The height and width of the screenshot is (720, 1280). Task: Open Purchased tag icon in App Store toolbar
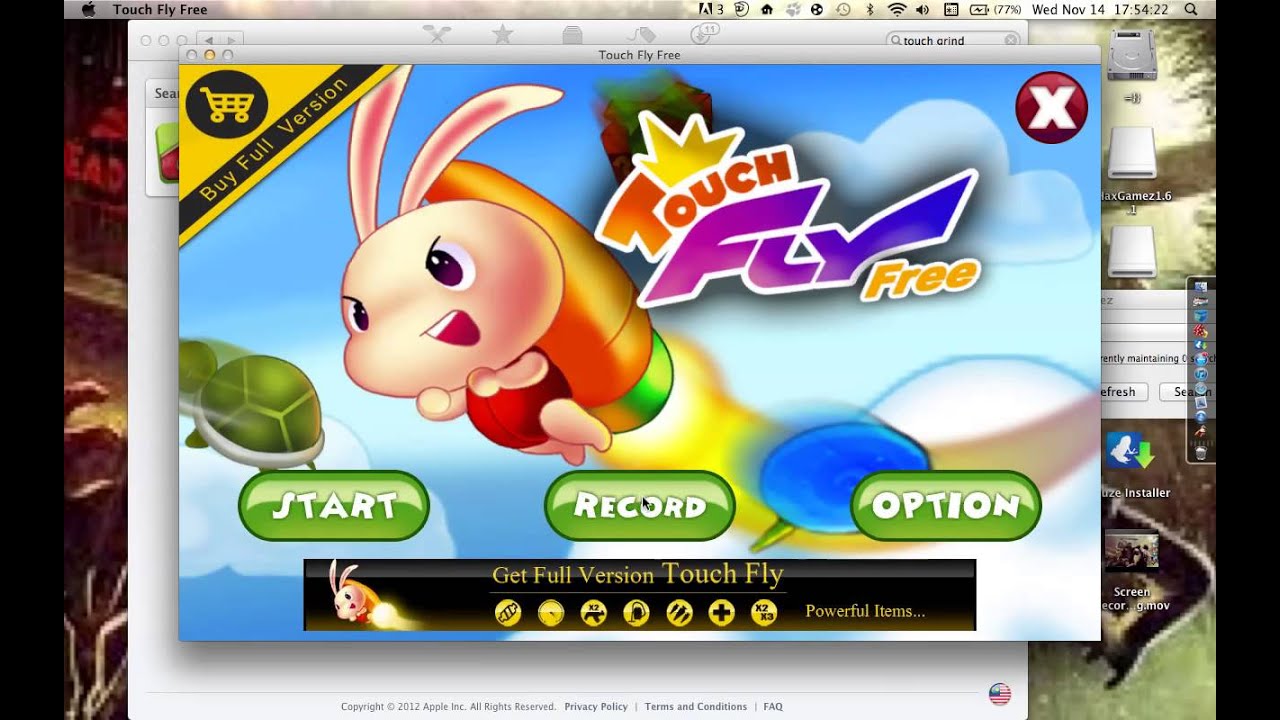point(641,35)
